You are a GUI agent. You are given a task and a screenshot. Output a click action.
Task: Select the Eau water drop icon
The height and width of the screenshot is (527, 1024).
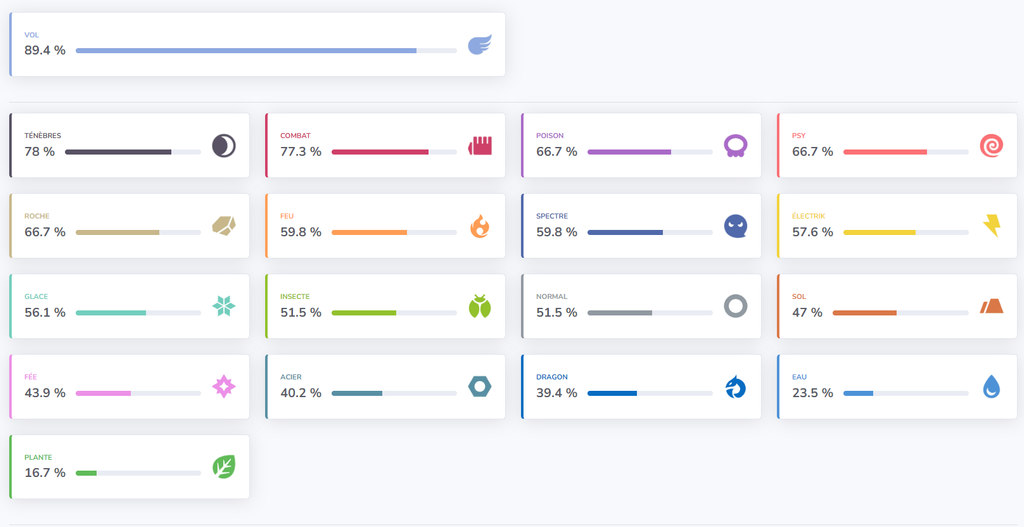pos(991,387)
